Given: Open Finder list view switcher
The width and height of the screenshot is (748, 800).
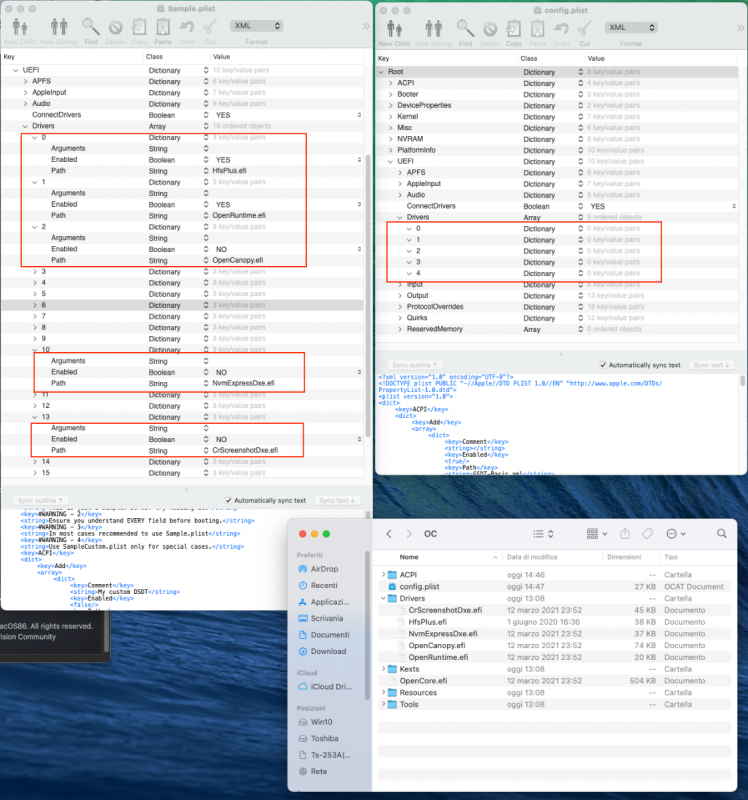Looking at the screenshot, I should click(x=543, y=534).
